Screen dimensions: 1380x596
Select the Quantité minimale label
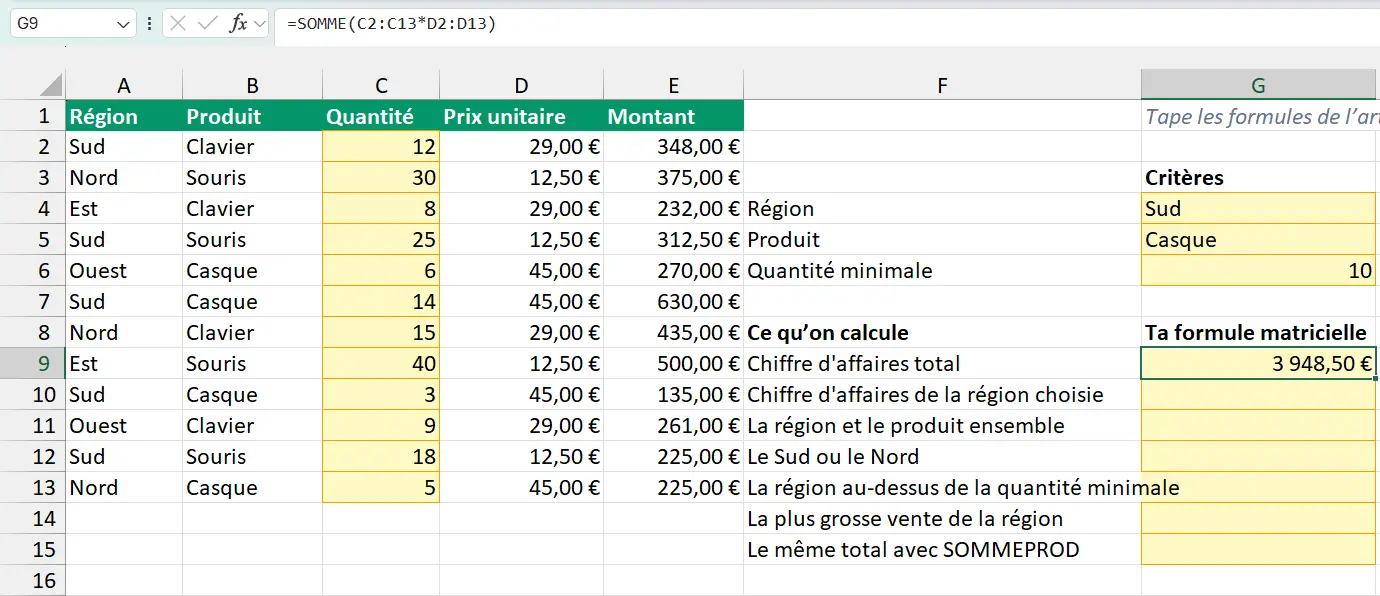click(x=942, y=271)
